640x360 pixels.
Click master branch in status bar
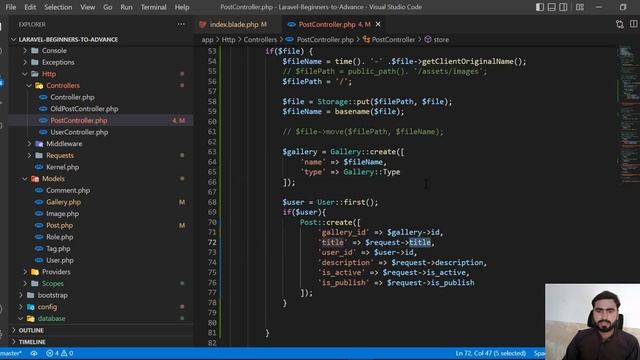[11, 353]
